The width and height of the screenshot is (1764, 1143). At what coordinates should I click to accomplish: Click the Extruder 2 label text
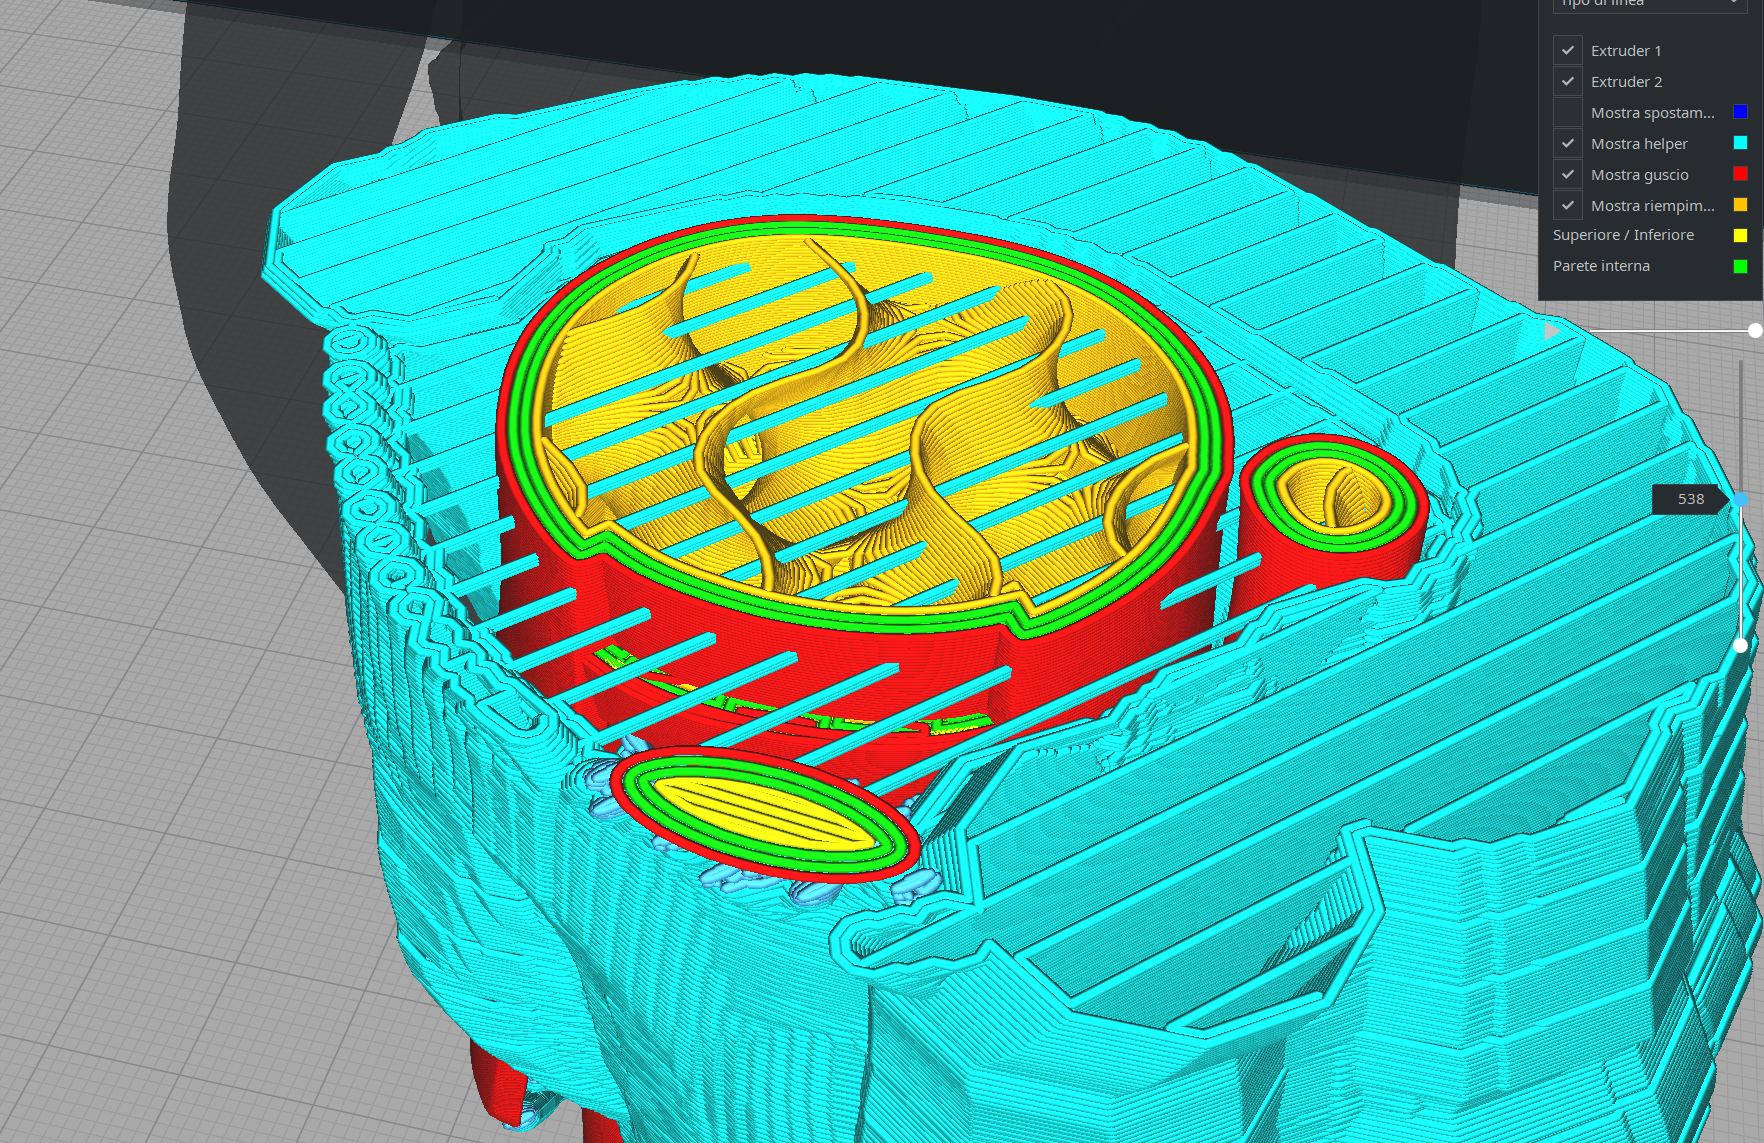pos(1627,82)
